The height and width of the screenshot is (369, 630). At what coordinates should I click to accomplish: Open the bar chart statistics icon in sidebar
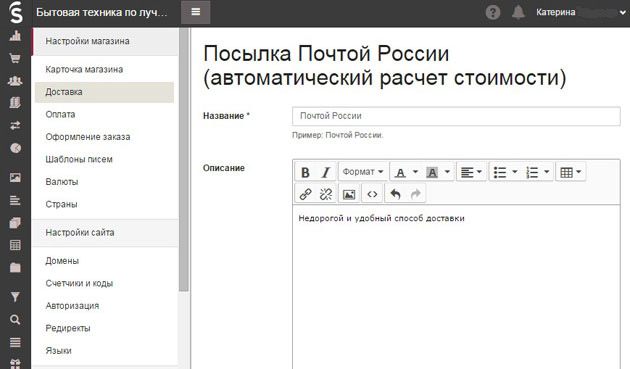(x=15, y=36)
